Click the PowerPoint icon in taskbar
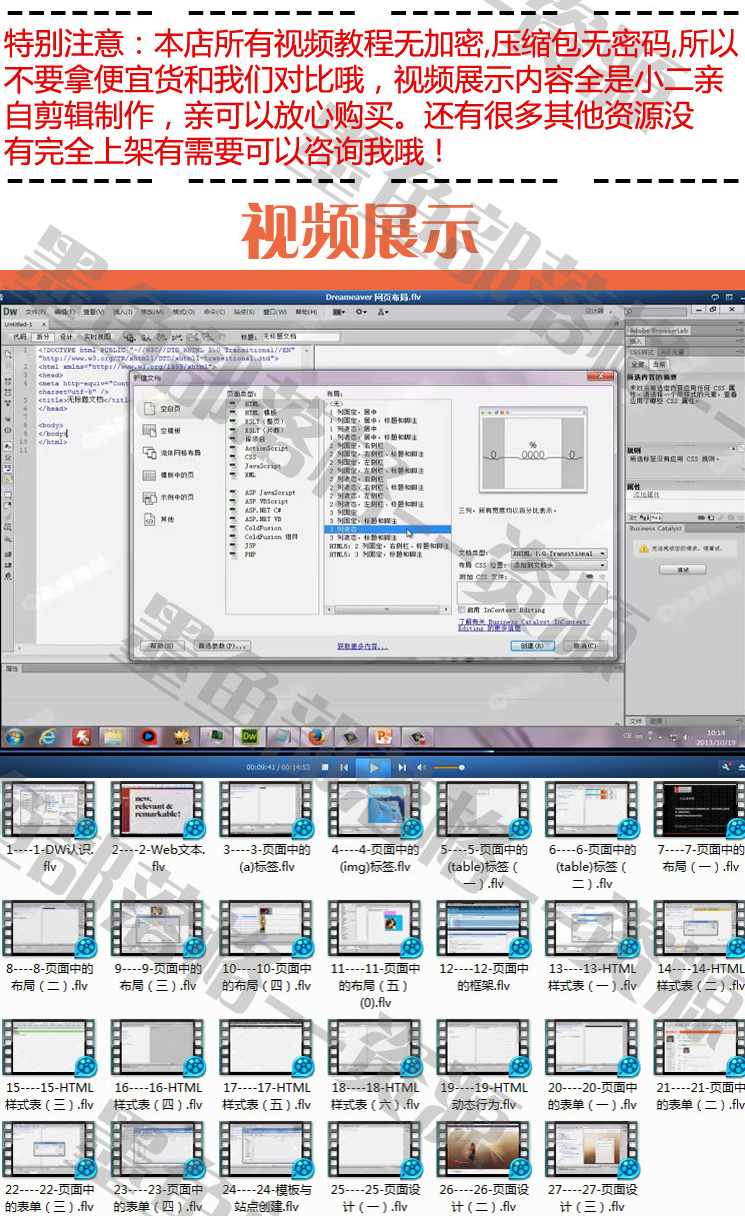 383,738
